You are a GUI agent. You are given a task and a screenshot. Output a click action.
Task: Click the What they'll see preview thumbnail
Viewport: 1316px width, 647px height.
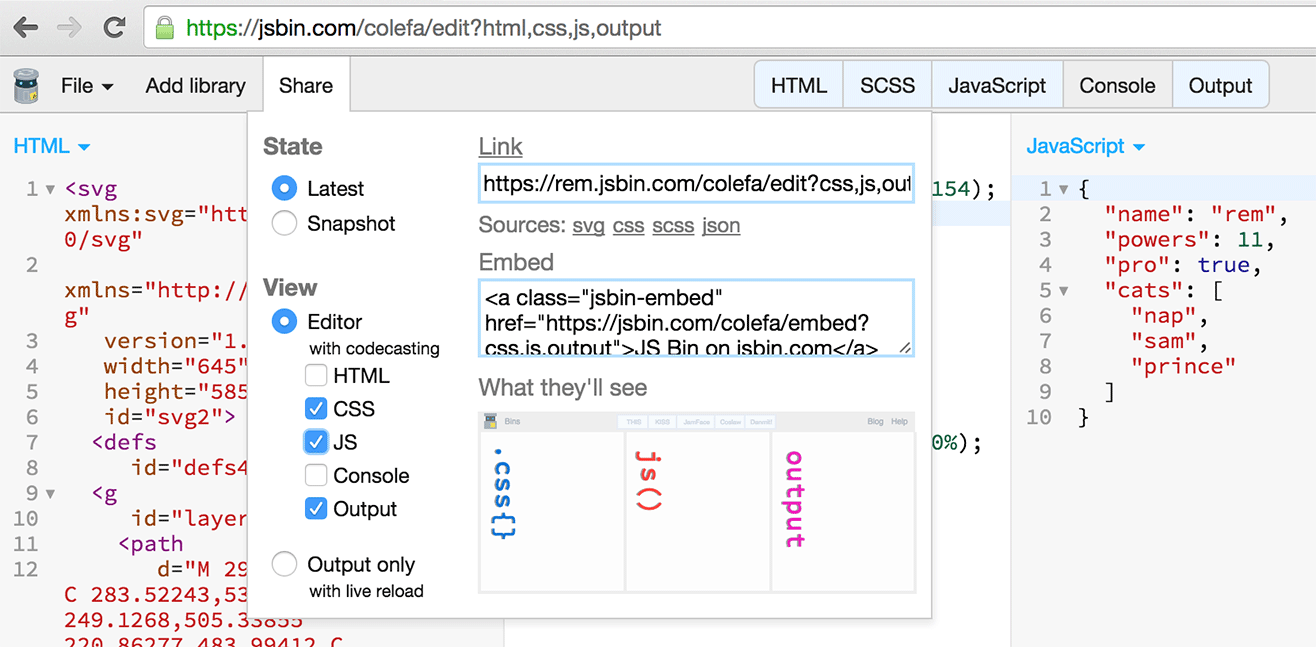click(697, 502)
